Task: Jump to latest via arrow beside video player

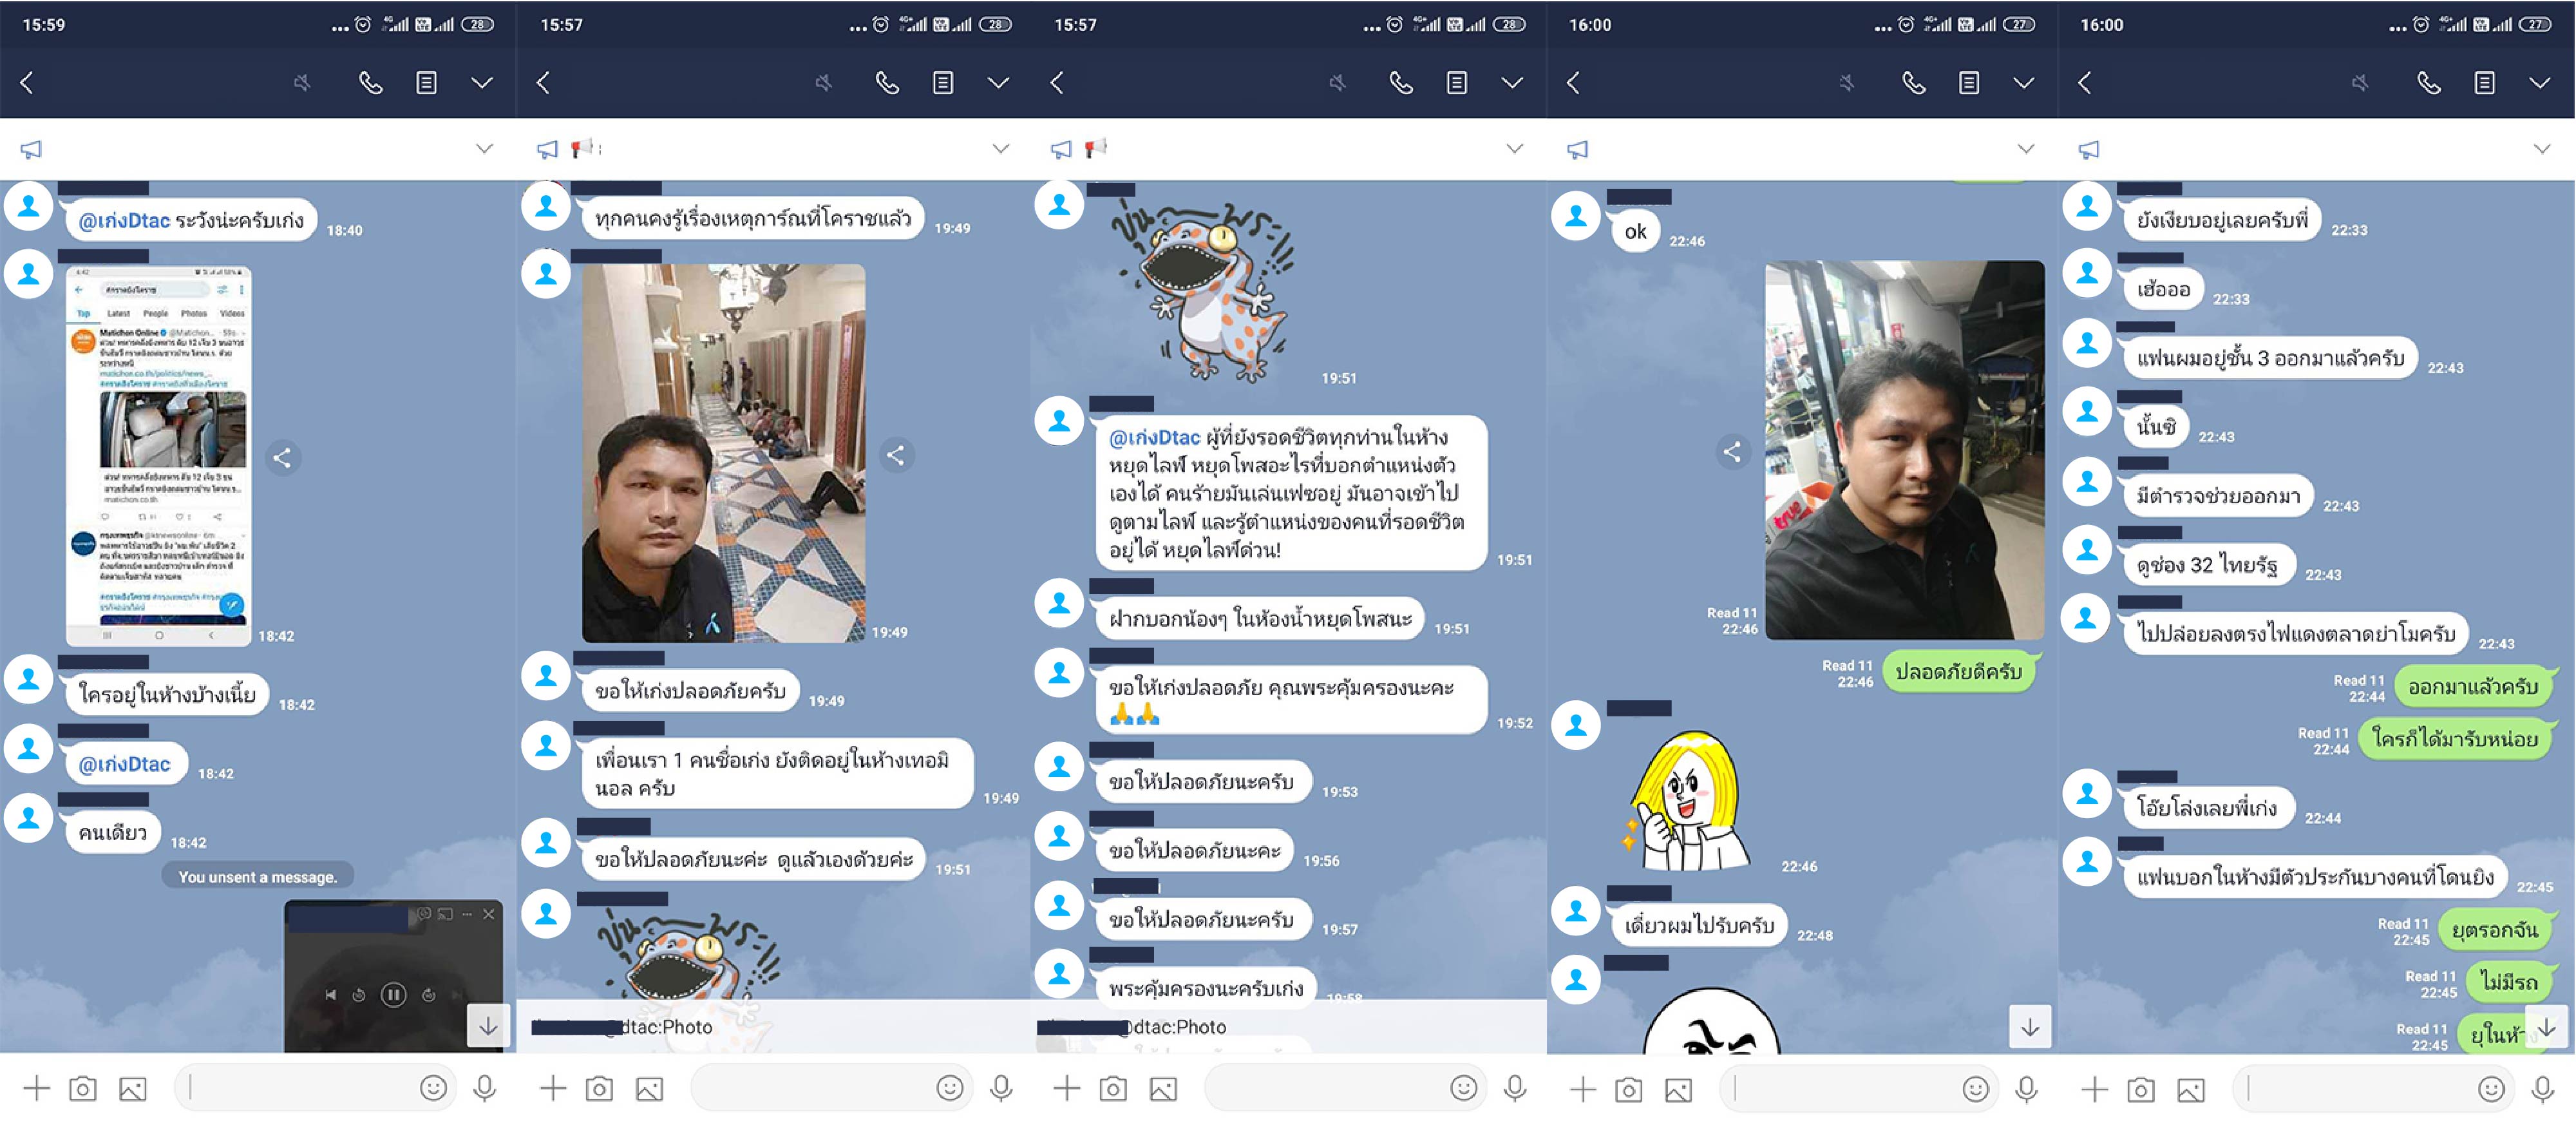Action: (488, 1026)
